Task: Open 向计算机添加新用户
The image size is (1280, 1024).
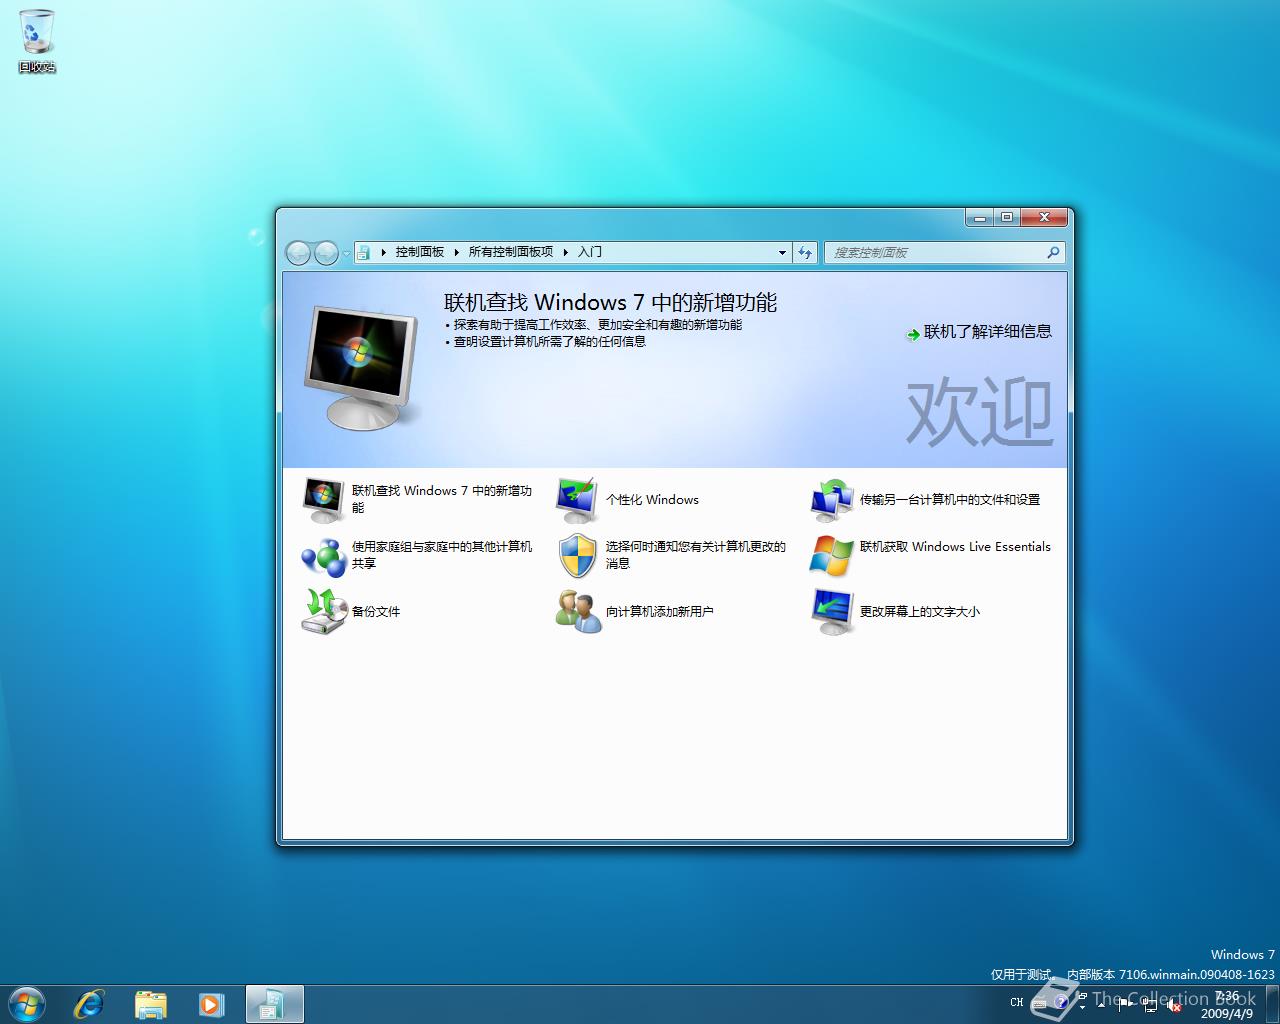Action: (660, 611)
